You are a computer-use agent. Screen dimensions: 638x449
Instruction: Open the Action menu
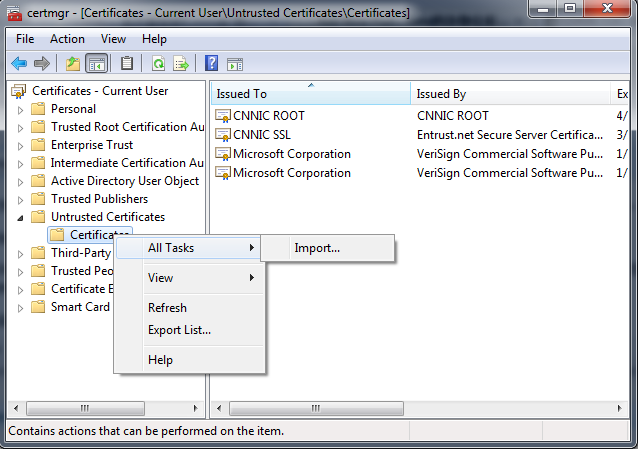(67, 39)
